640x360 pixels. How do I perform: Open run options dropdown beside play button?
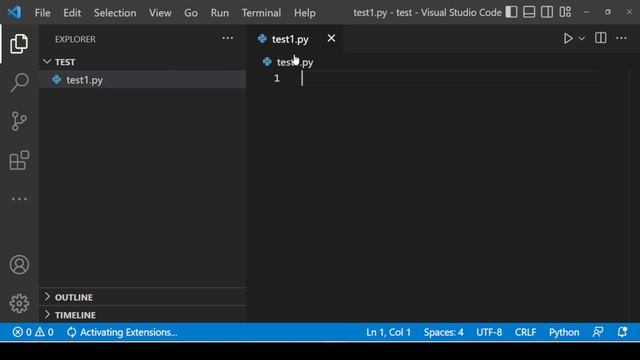click(582, 38)
